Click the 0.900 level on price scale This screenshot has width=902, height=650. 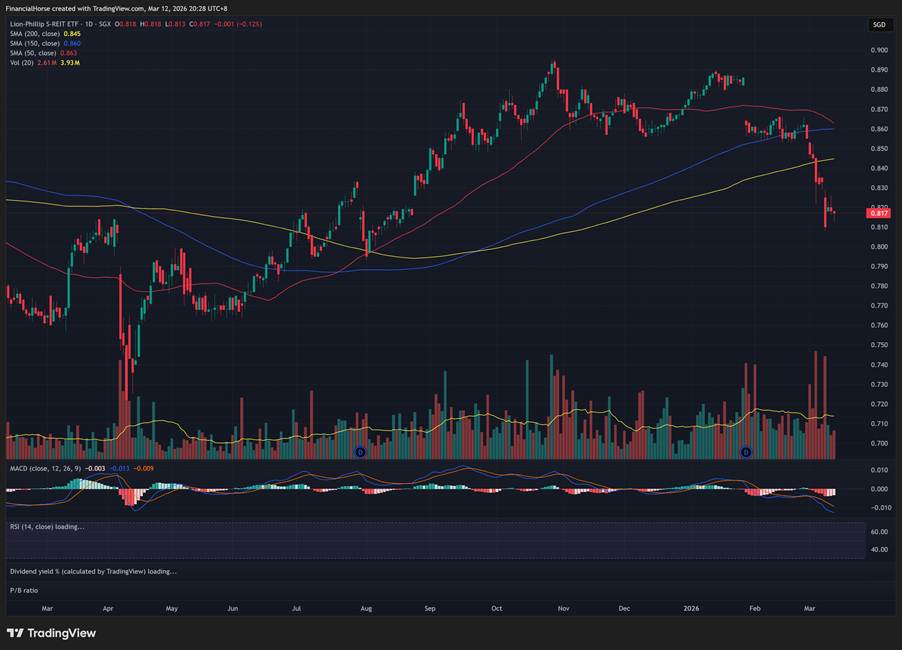[879, 50]
